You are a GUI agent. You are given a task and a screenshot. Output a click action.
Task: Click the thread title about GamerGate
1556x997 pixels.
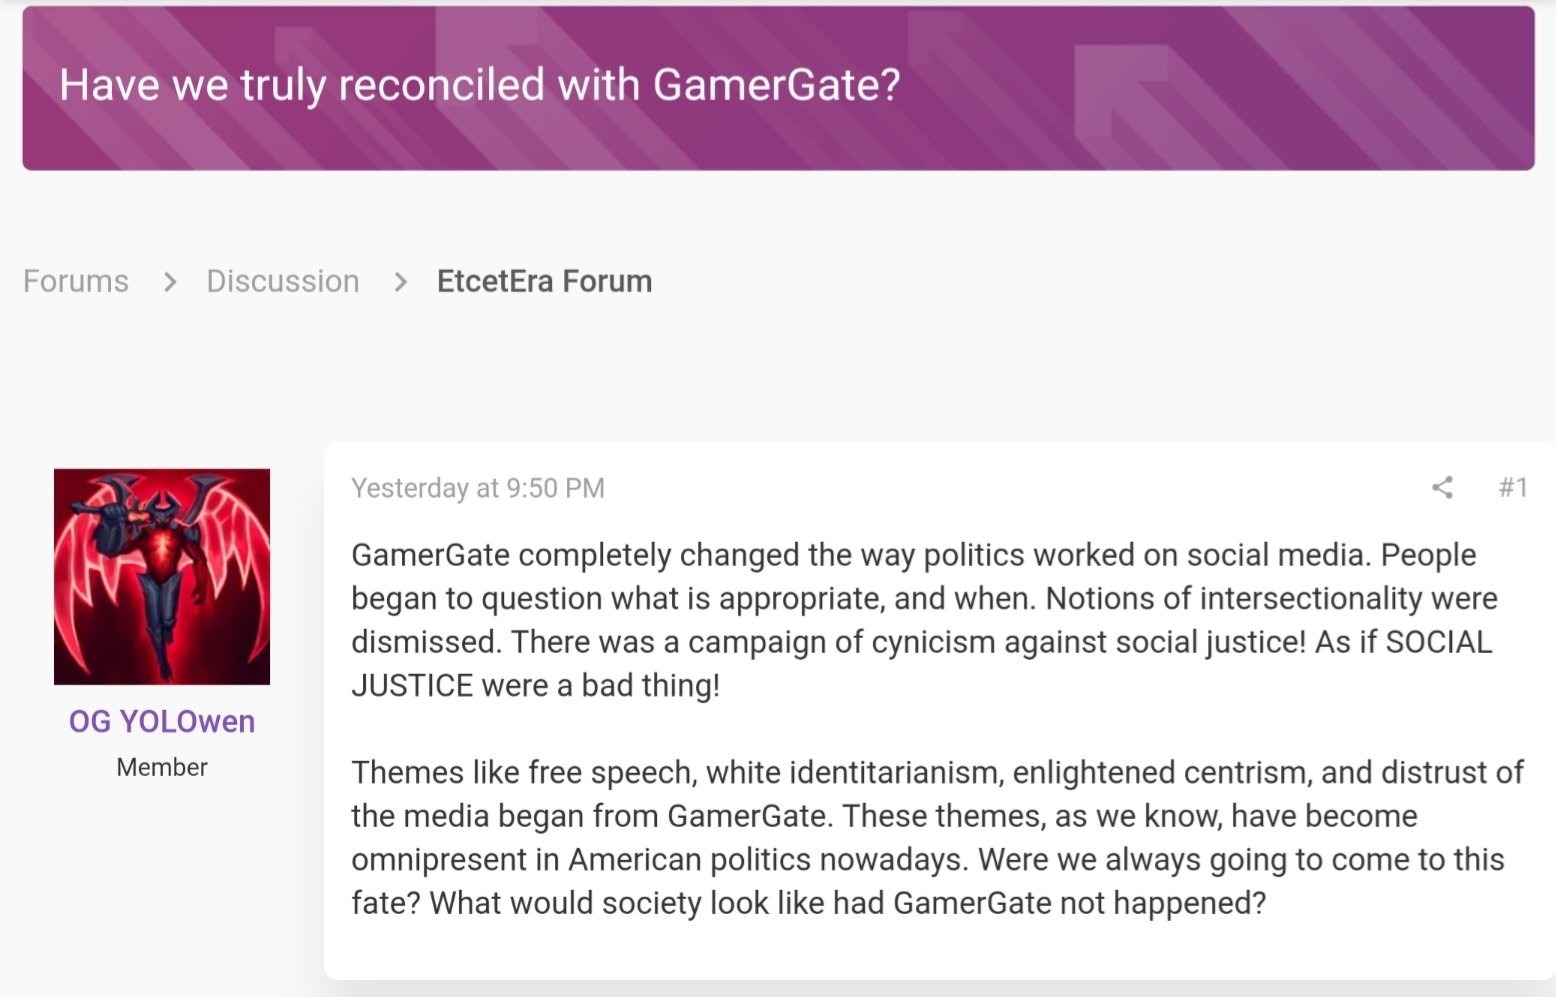(x=480, y=86)
